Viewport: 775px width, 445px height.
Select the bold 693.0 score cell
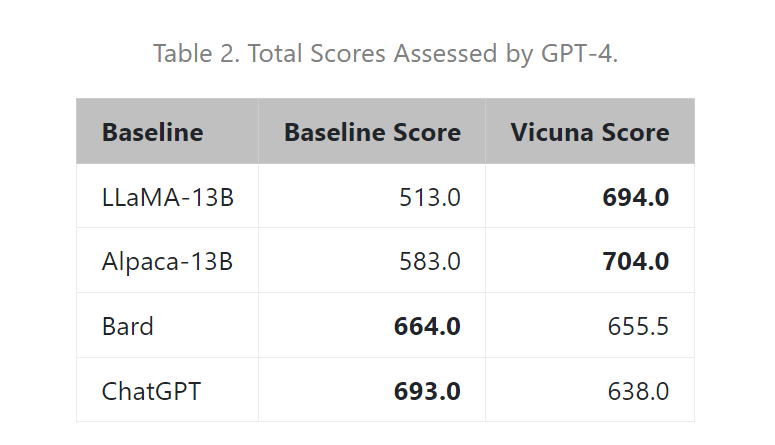pyautogui.click(x=427, y=391)
